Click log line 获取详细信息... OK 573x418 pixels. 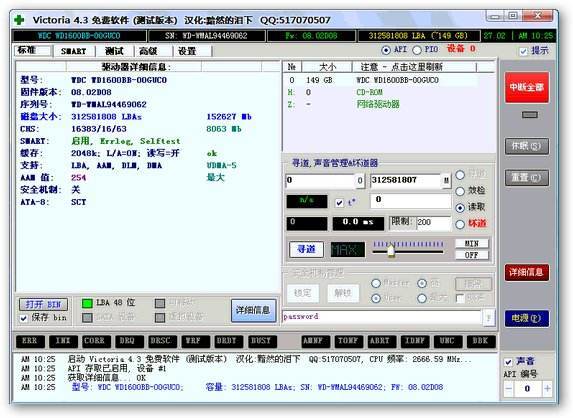click(107, 378)
